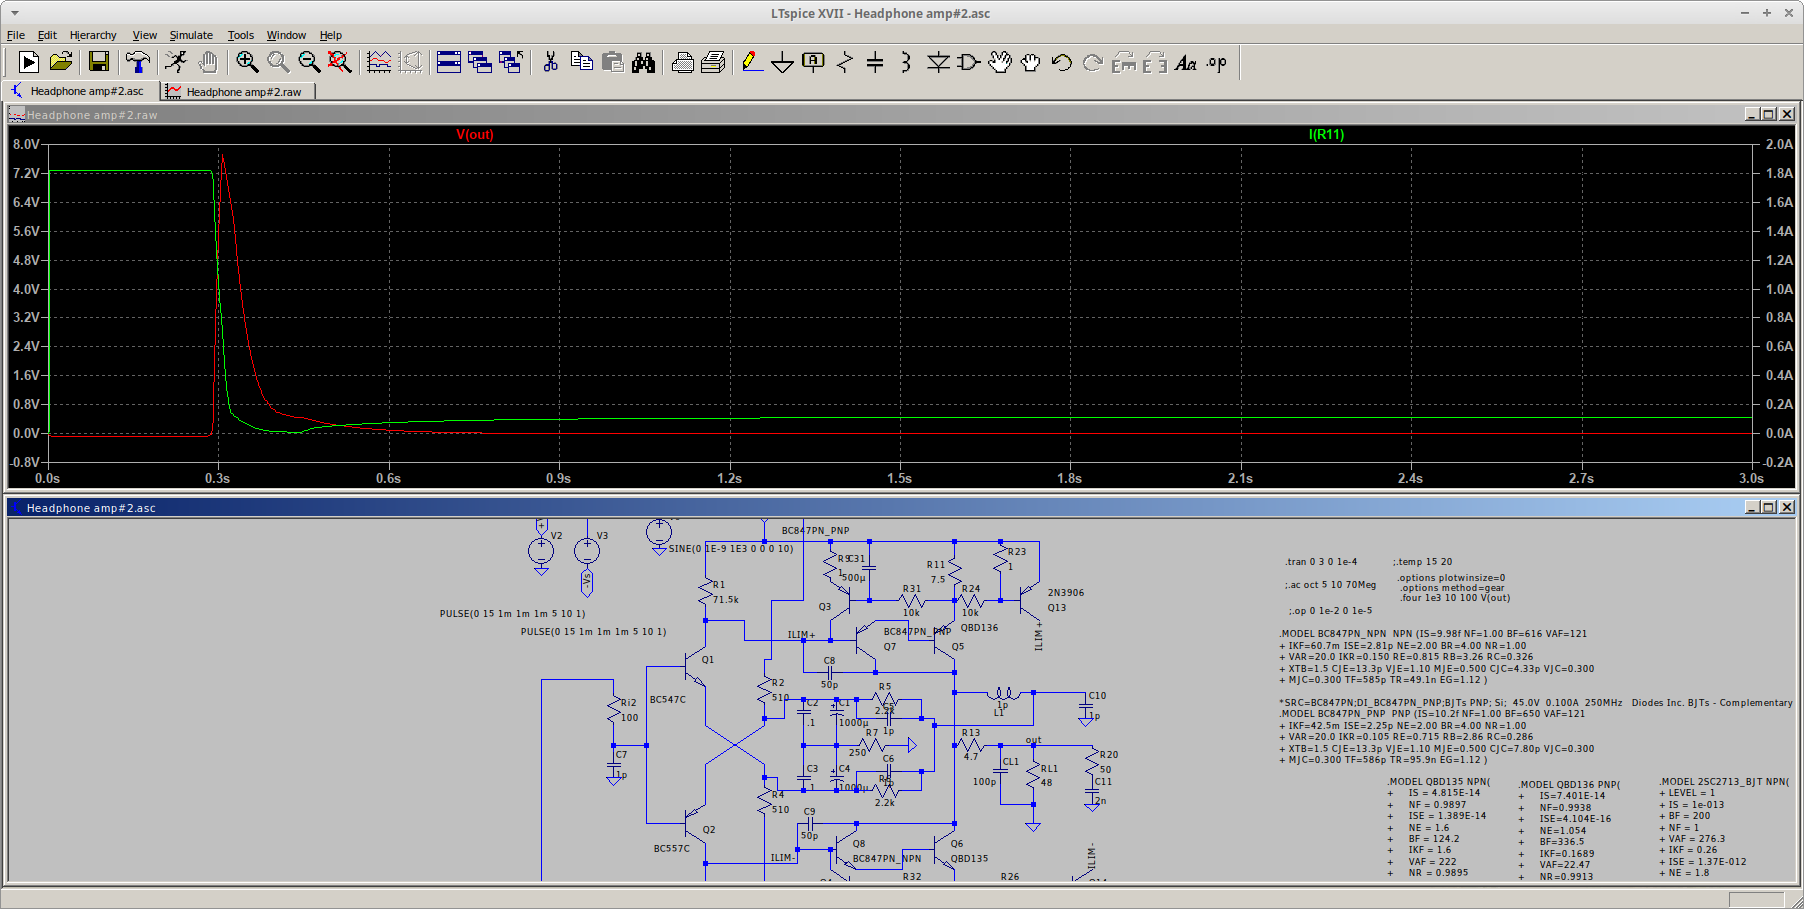Select the Text 'Aa' tool
Image resolution: width=1804 pixels, height=909 pixels.
[x=1185, y=62]
